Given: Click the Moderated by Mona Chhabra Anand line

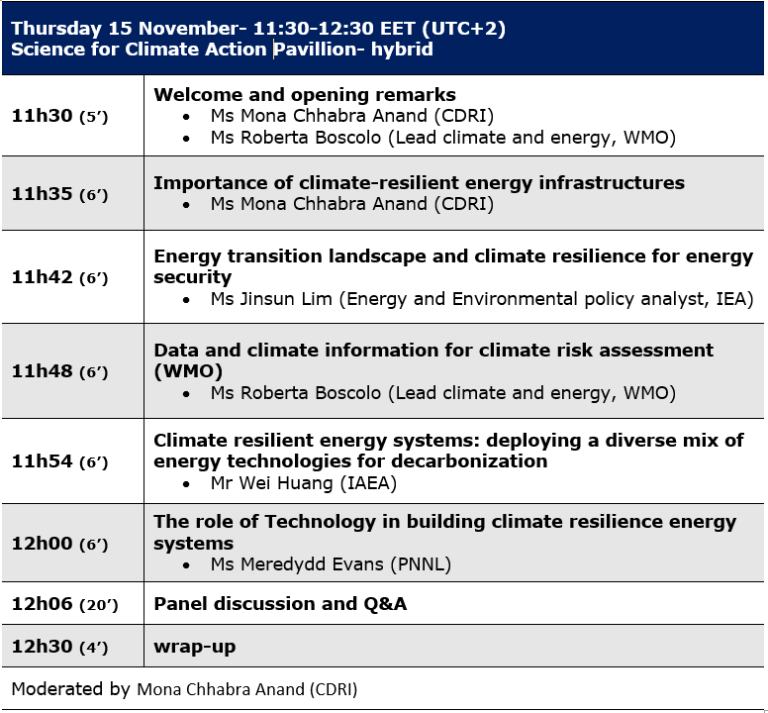Looking at the screenshot, I should [184, 689].
